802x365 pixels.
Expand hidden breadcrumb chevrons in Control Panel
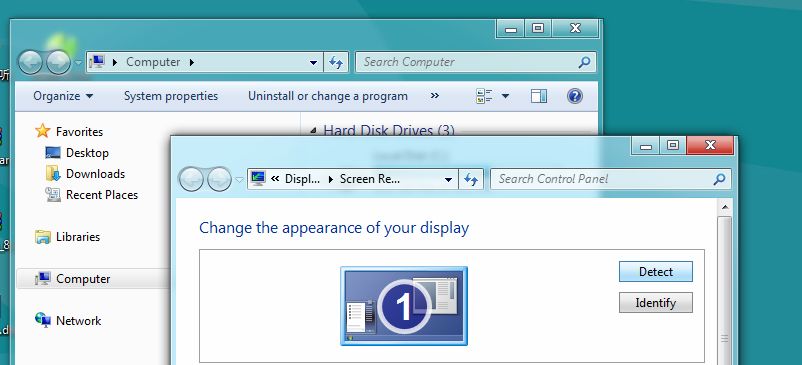pyautogui.click(x=275, y=179)
